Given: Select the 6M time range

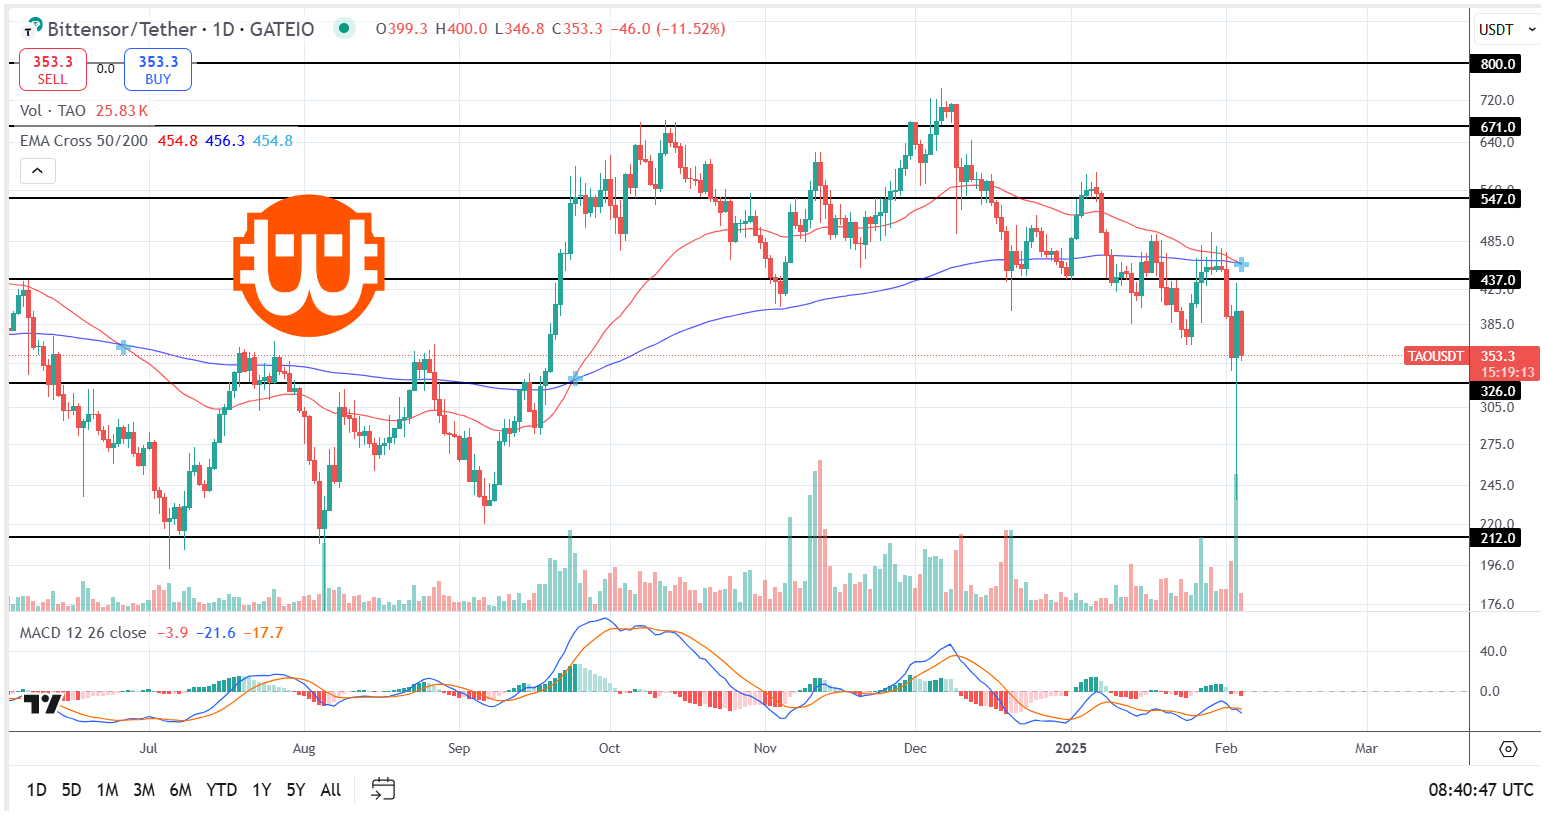Looking at the screenshot, I should click(x=180, y=790).
